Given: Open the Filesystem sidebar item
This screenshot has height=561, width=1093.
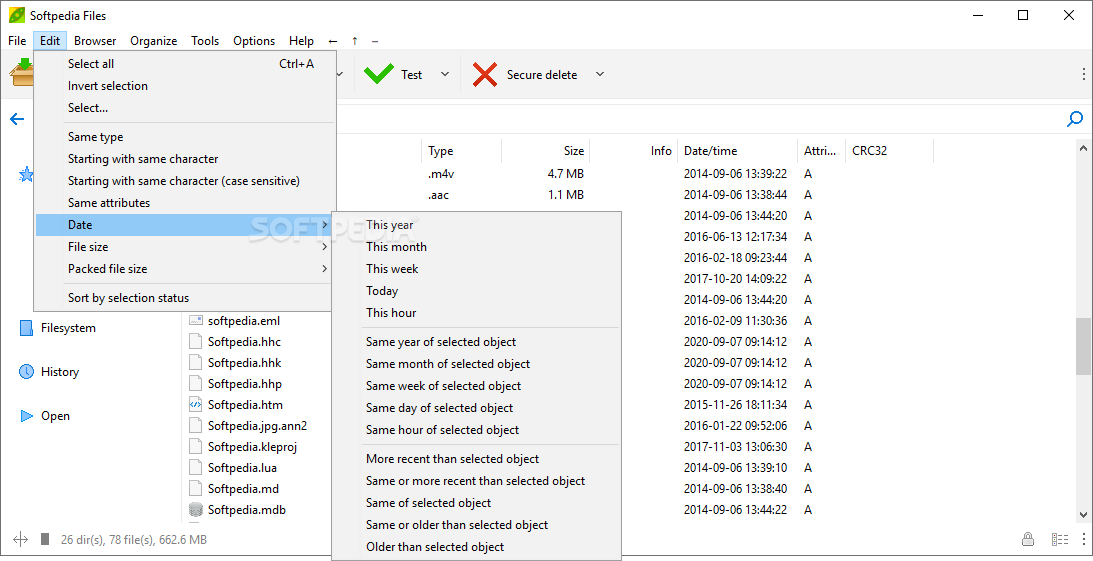Looking at the screenshot, I should click(x=58, y=328).
